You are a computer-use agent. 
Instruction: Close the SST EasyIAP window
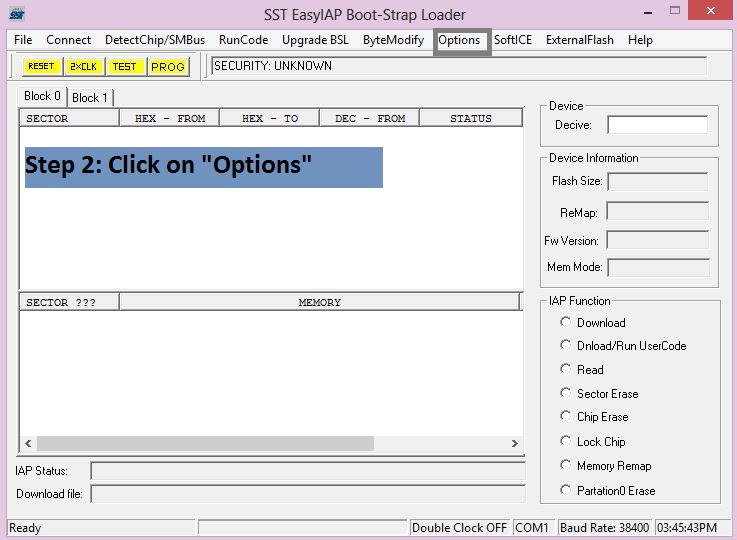[x=711, y=10]
